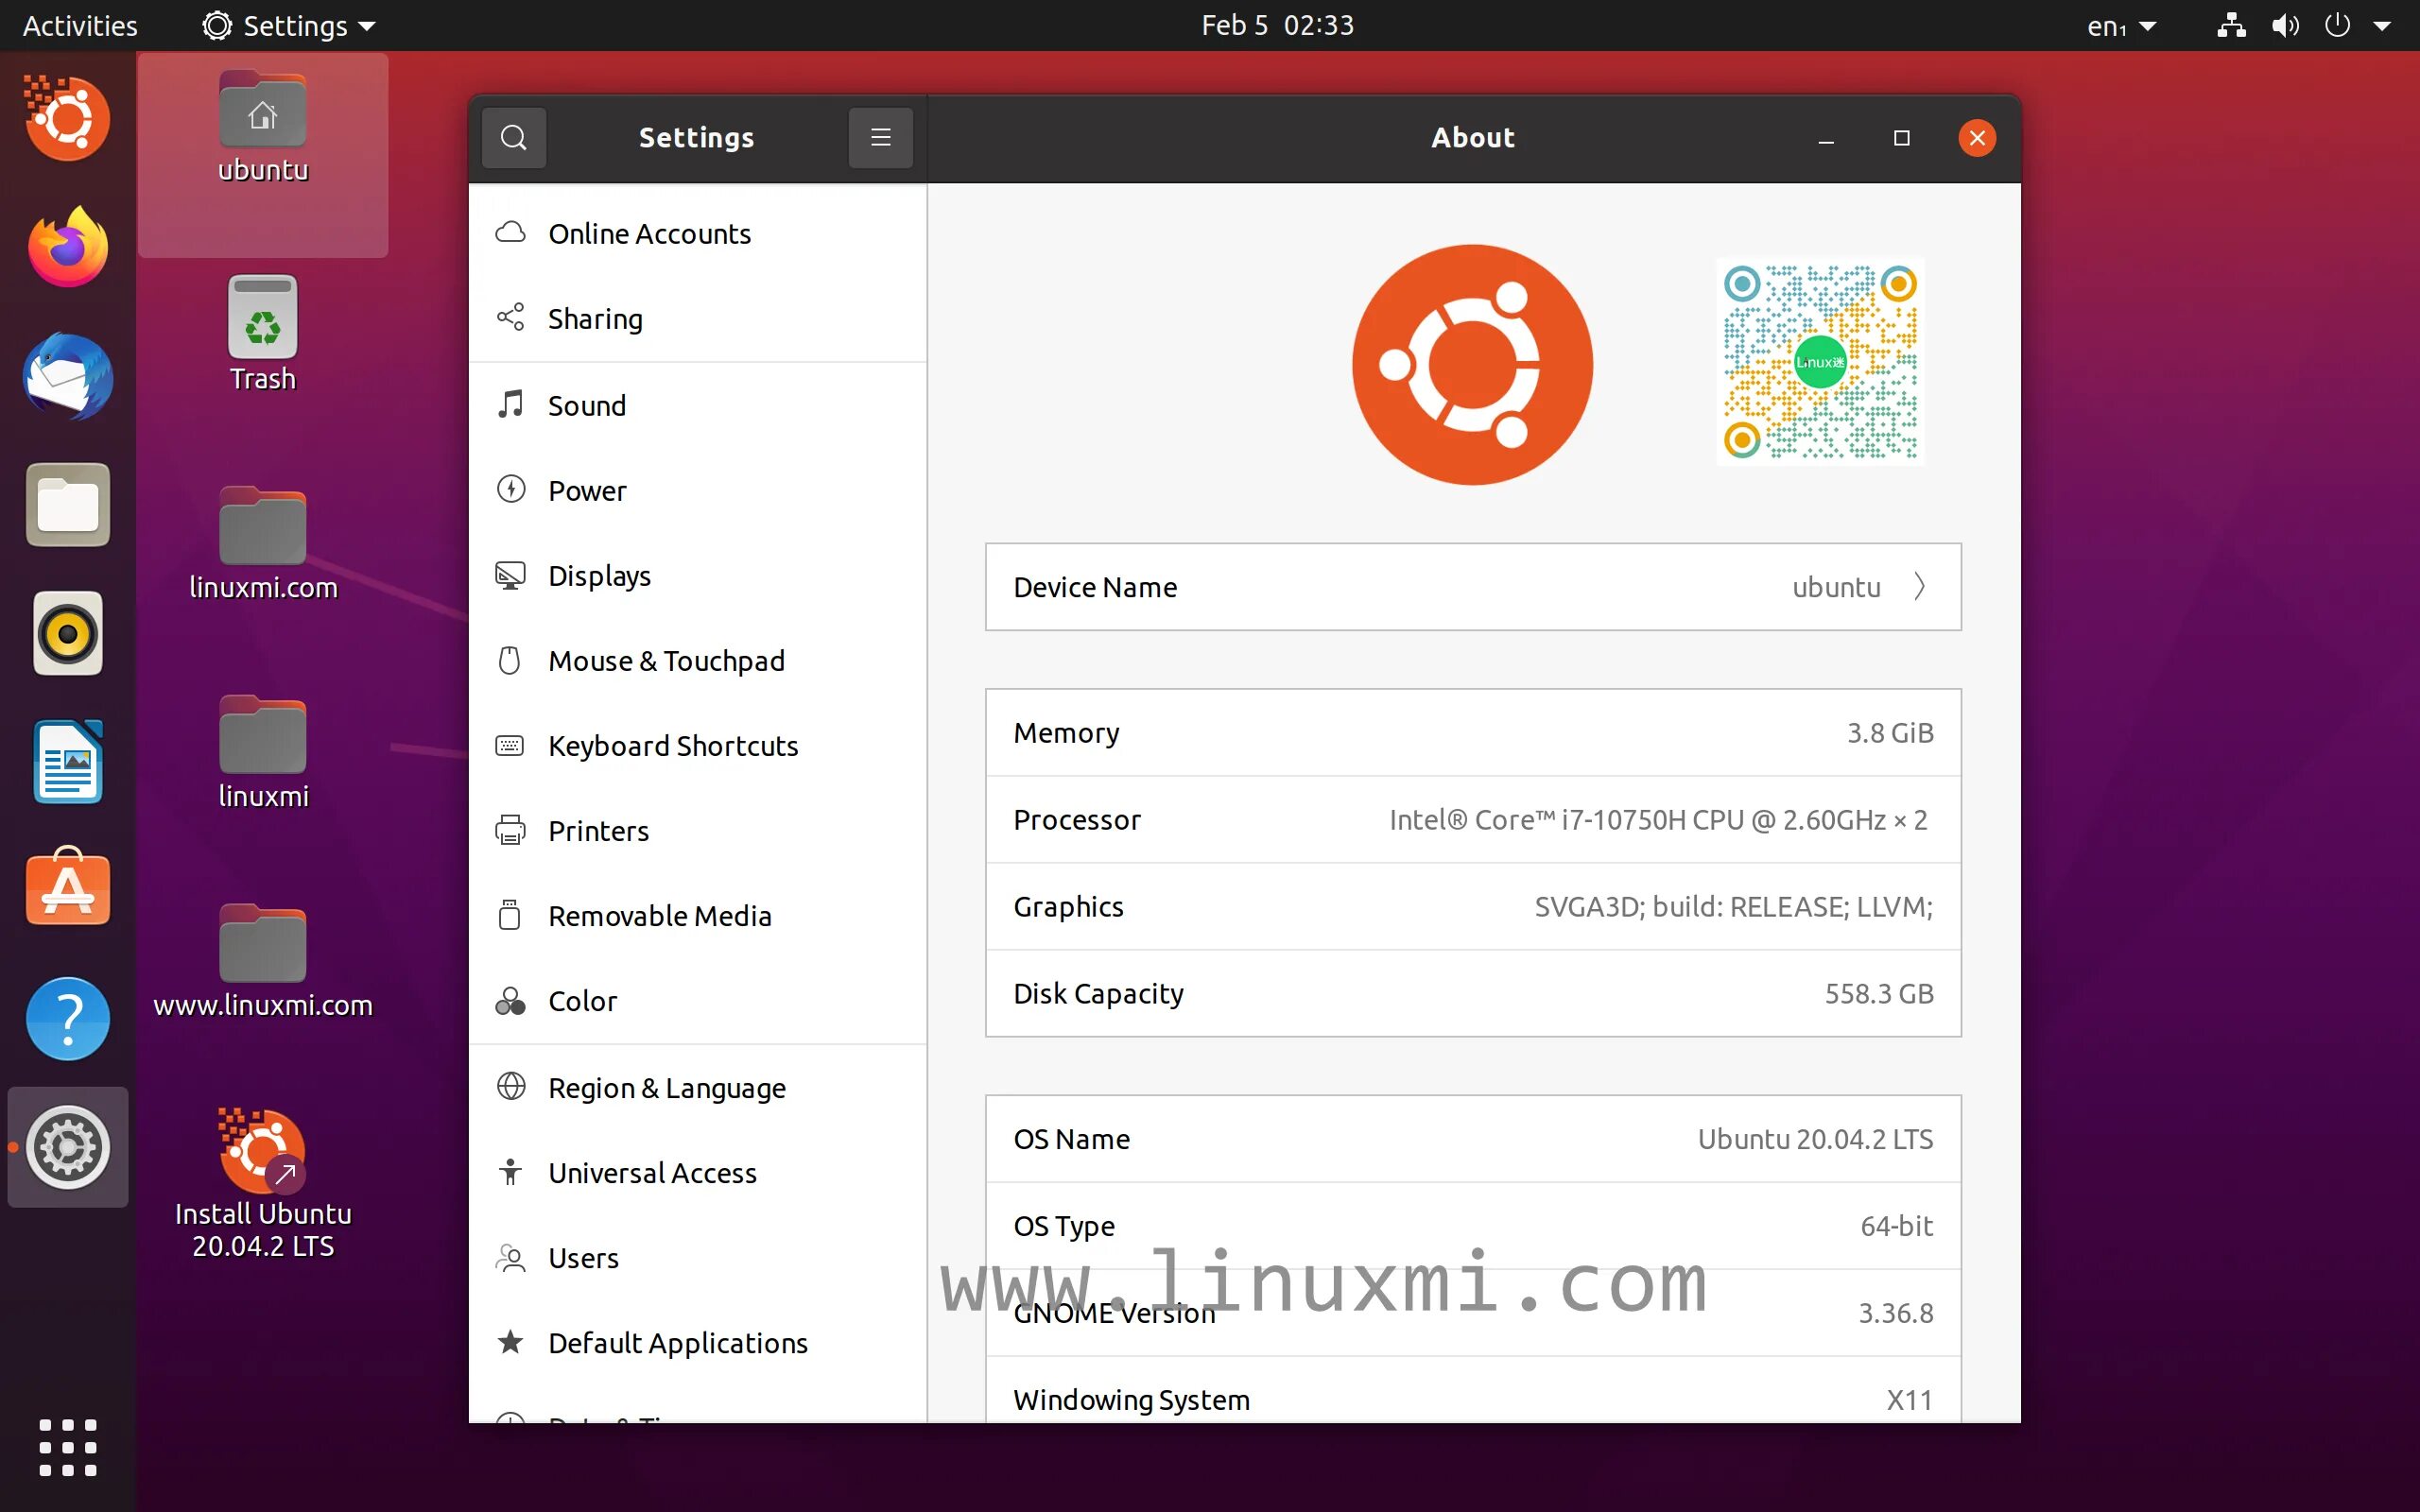Select the Sound settings panel
This screenshot has height=1512, width=2420.
(586, 405)
